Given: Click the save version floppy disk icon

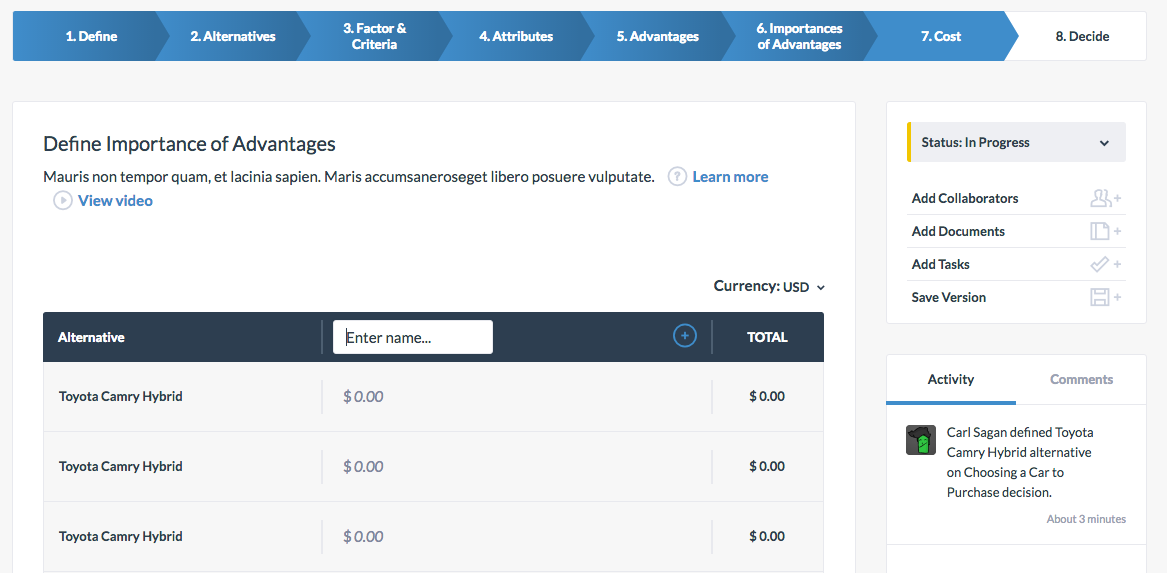Looking at the screenshot, I should point(1105,297).
